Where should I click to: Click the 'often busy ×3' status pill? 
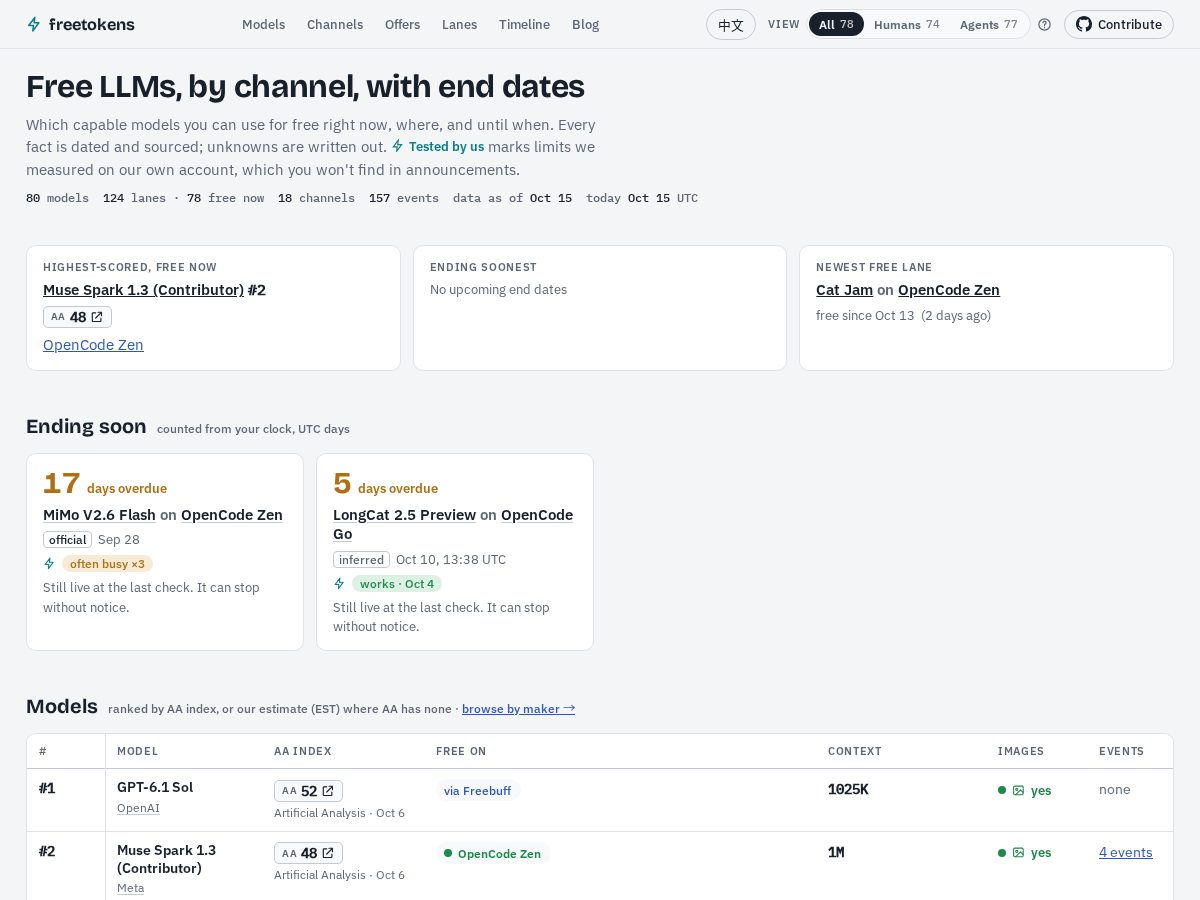pos(107,564)
